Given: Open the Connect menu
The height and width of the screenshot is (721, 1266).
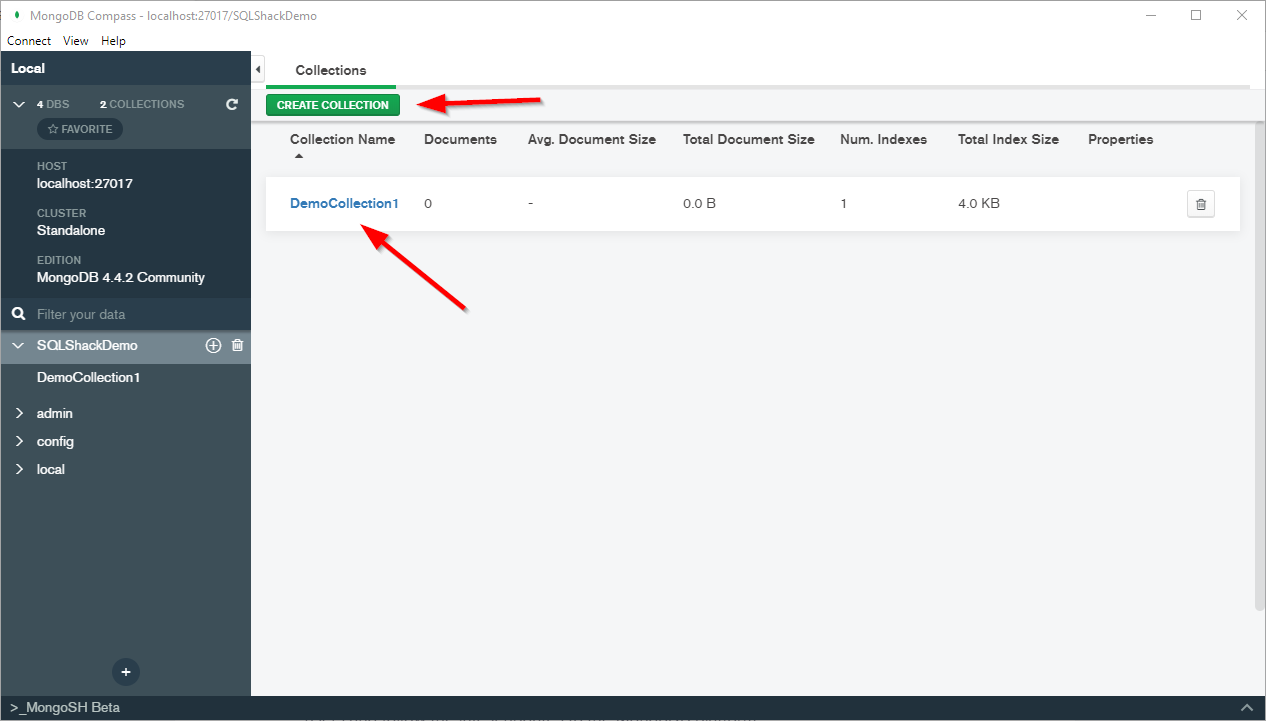Looking at the screenshot, I should pos(29,41).
